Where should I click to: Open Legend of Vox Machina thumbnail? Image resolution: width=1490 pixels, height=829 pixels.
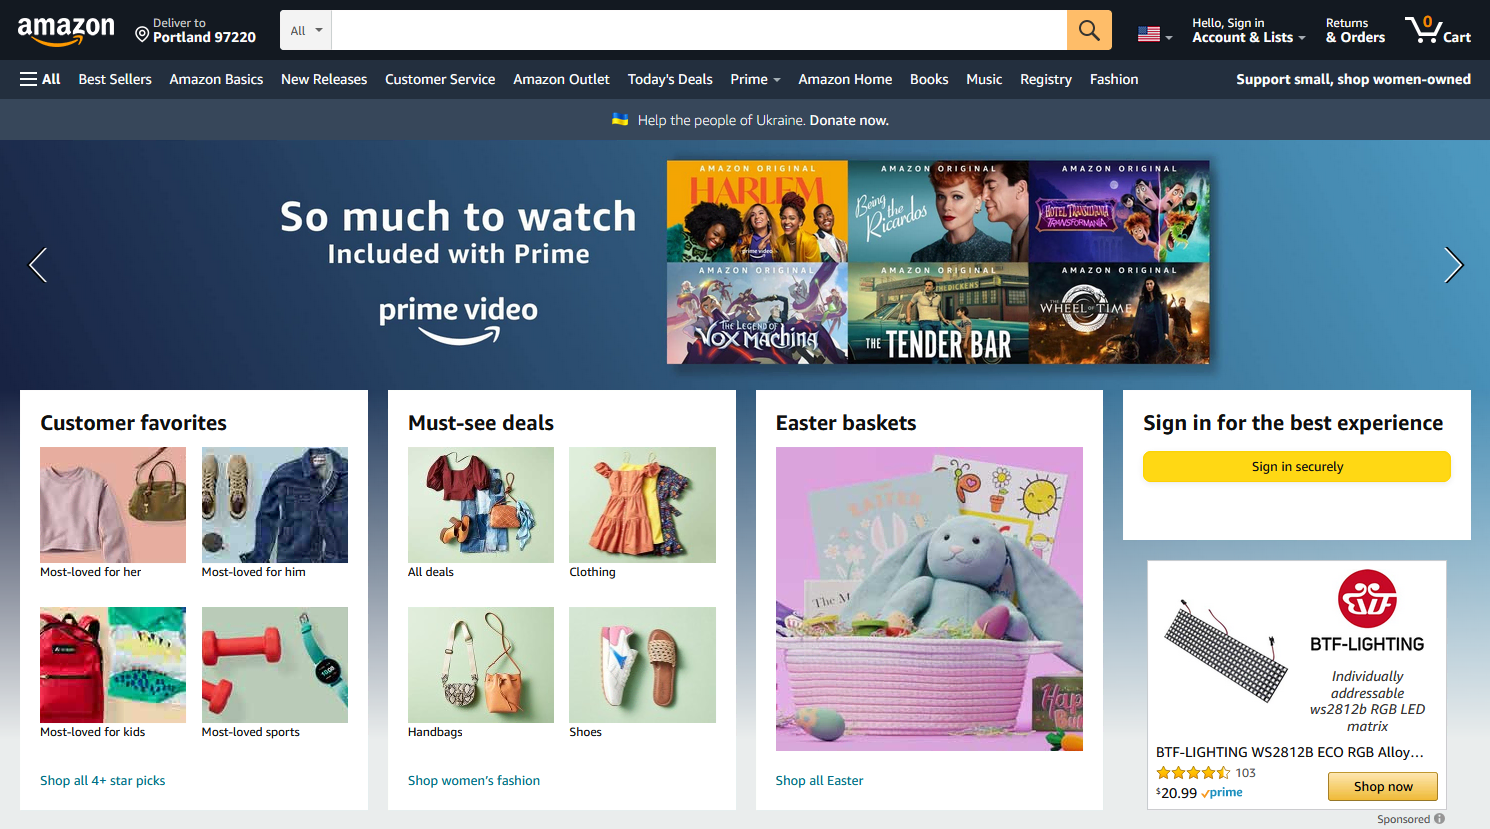(757, 313)
